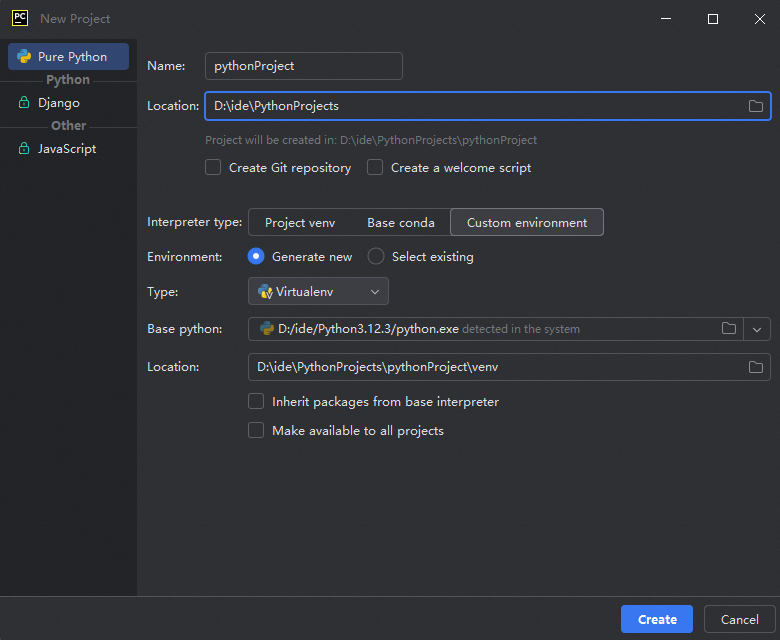Image resolution: width=780 pixels, height=640 pixels.
Task: Switch to Base conda interpreter type
Action: coord(400,222)
